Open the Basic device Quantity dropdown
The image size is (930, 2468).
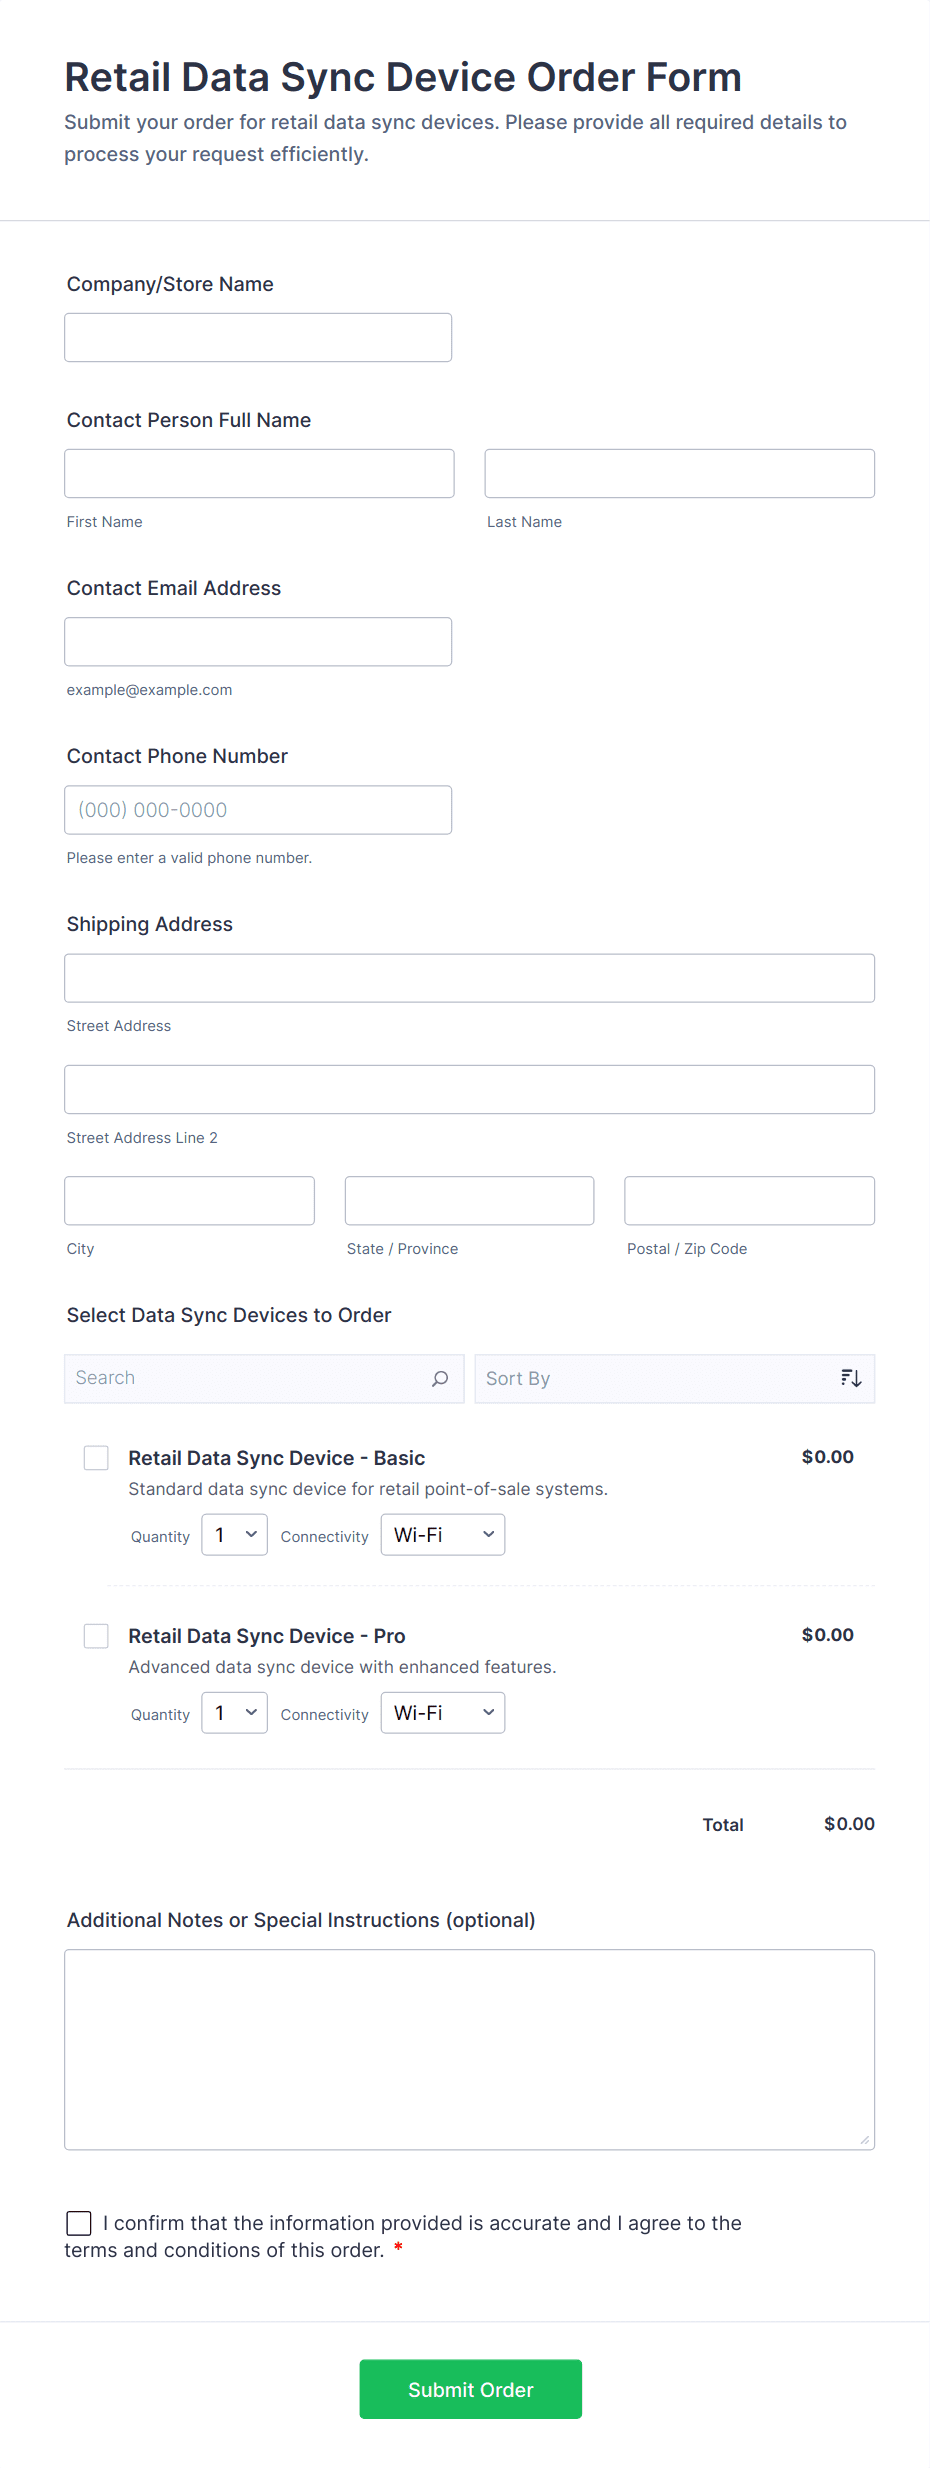[234, 1535]
